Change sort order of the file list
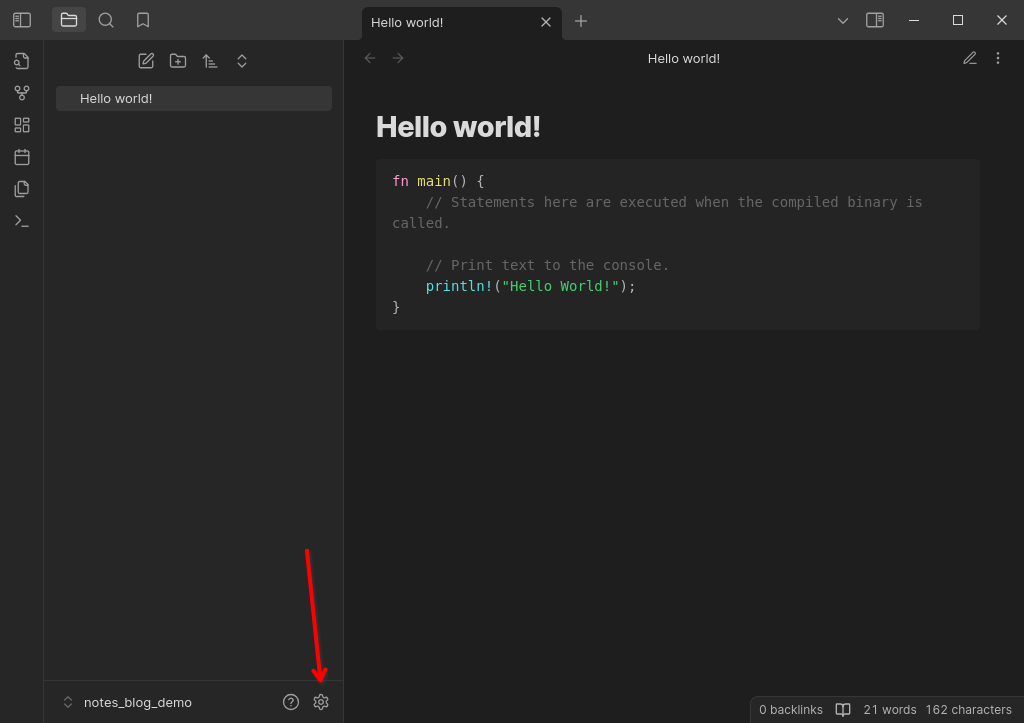The width and height of the screenshot is (1024, 723). [210, 61]
